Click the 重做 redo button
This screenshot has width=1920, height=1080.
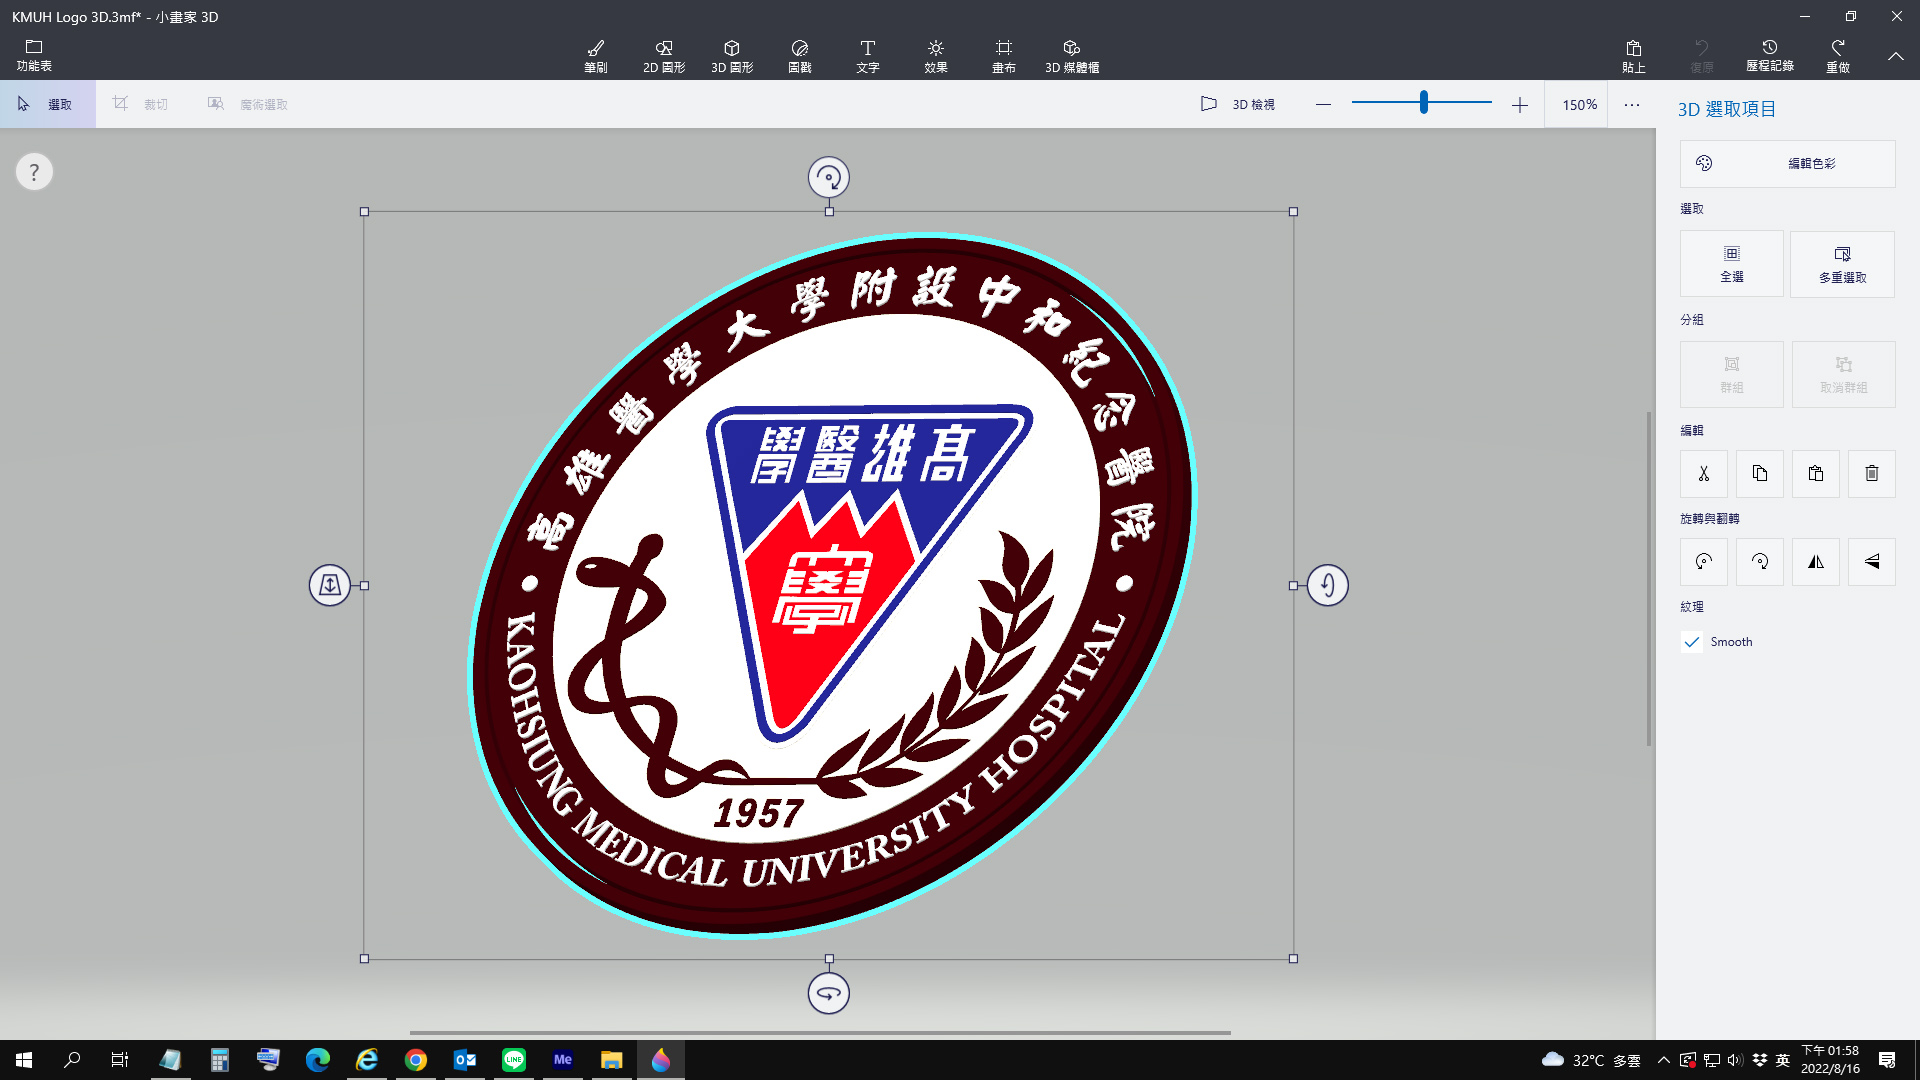tap(1838, 56)
